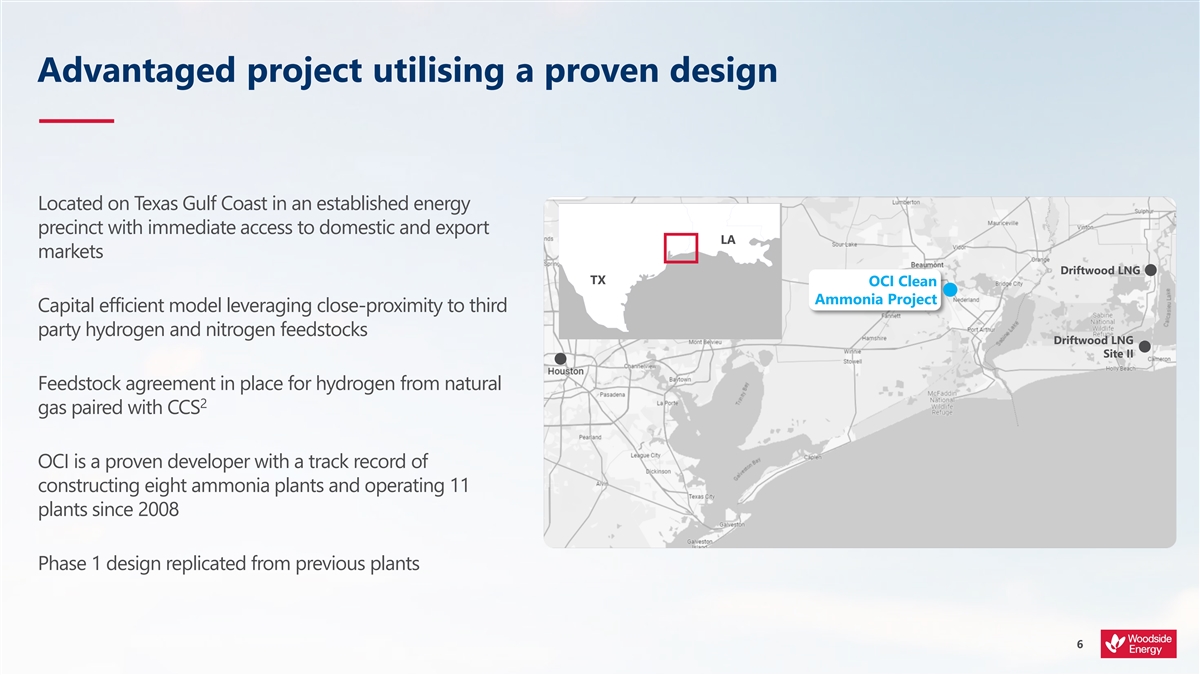Click the Beaumont label on the map
1200x675 pixels.
(x=916, y=264)
